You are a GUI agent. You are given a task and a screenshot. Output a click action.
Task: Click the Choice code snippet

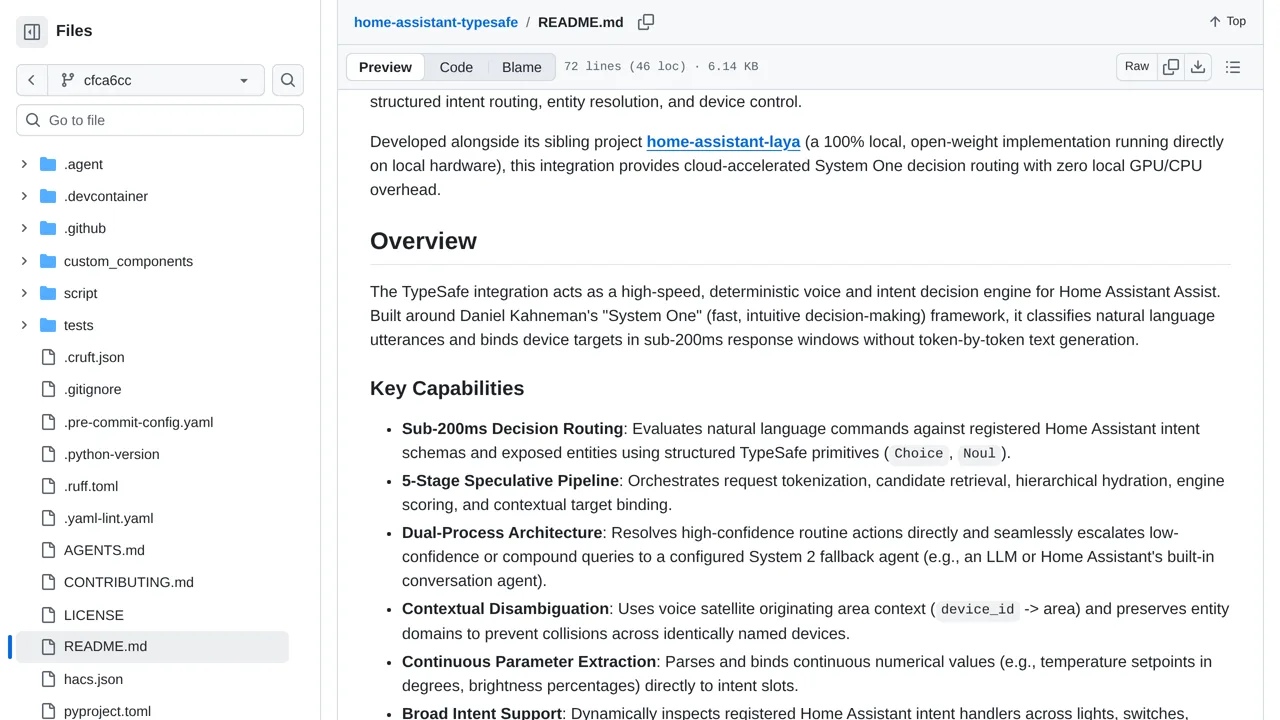click(918, 454)
